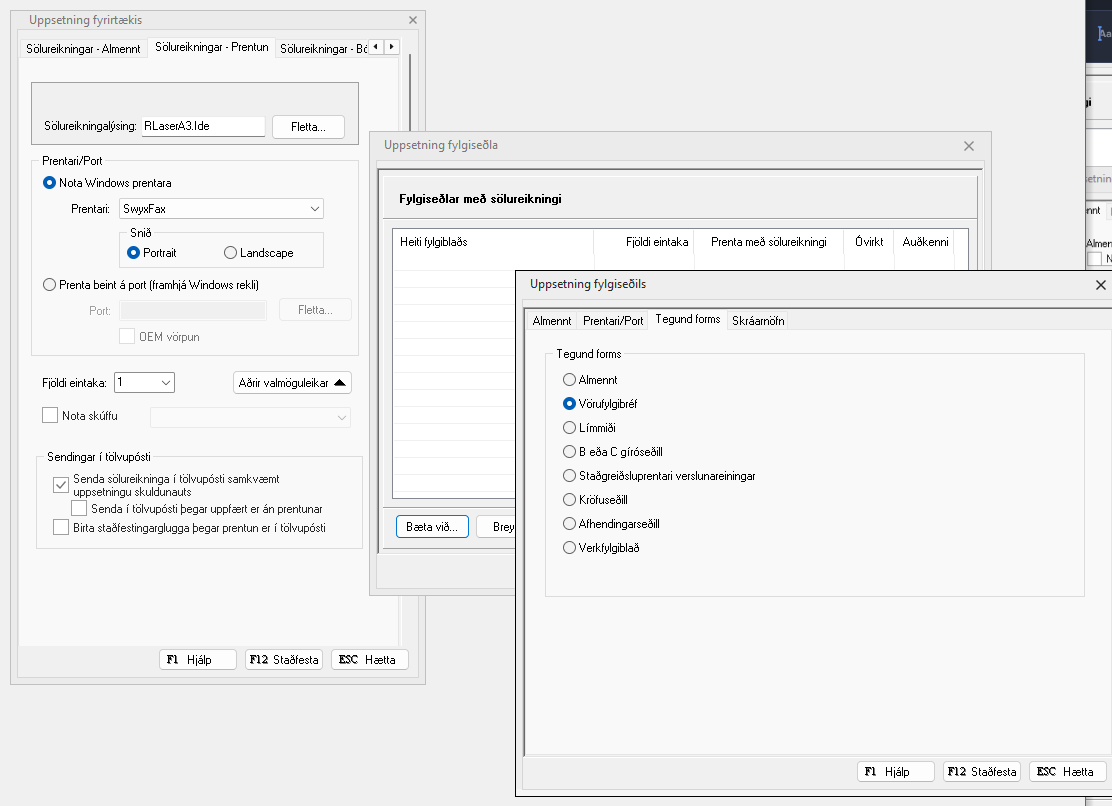Open the Skráarnöfn tab

(758, 321)
